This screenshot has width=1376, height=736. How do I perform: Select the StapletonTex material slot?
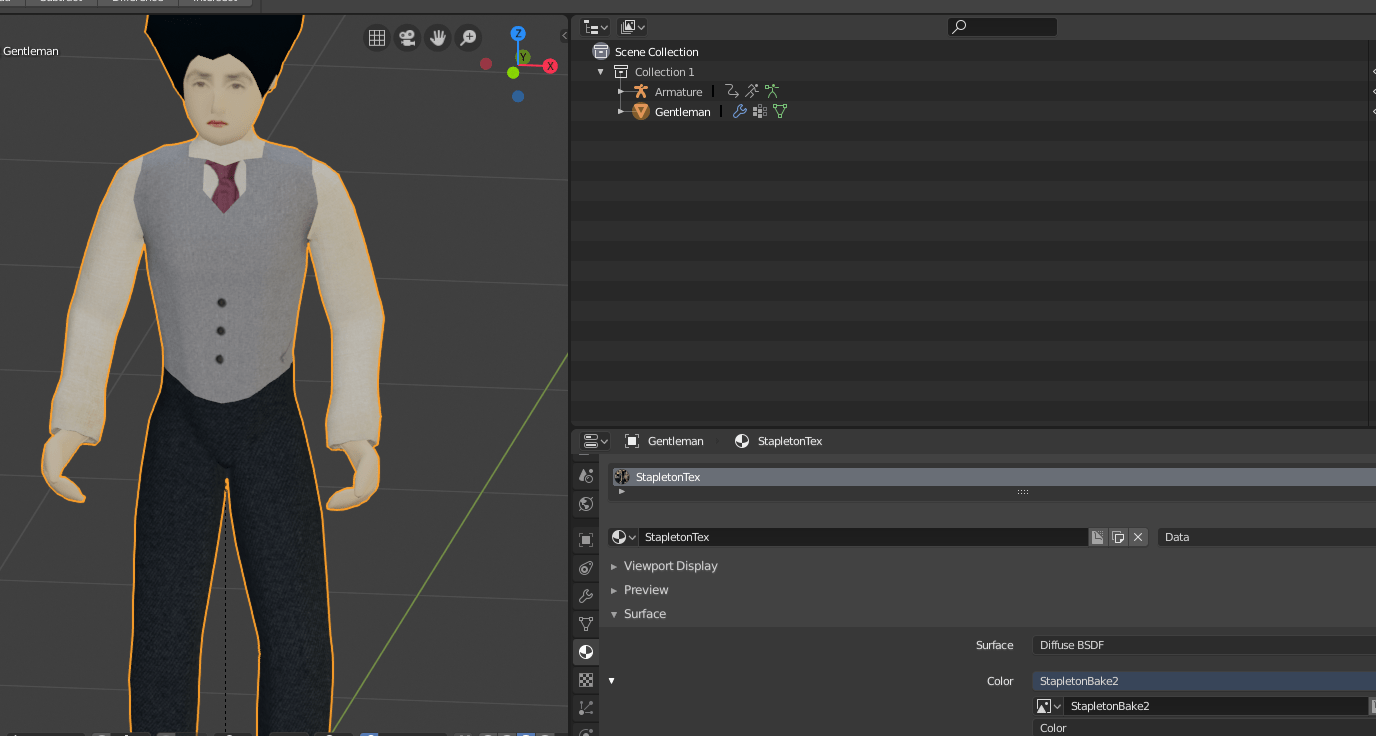[992, 477]
